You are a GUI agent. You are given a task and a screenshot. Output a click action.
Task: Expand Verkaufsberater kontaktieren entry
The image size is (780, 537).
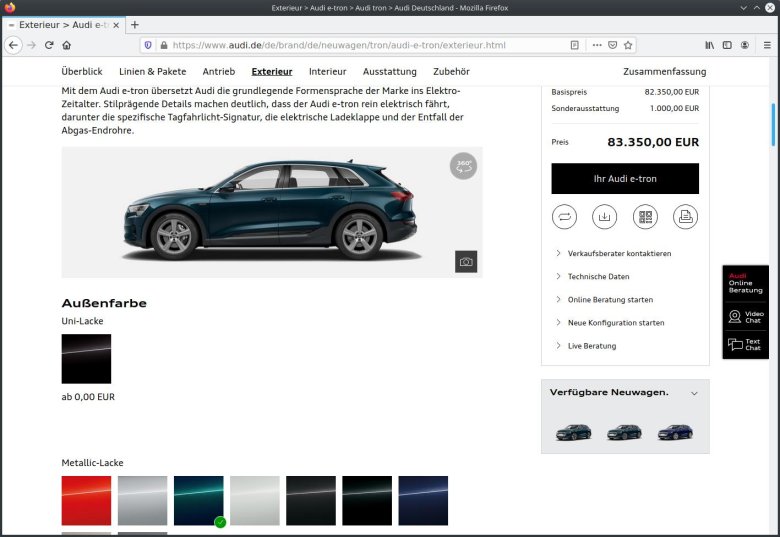pyautogui.click(x=619, y=254)
